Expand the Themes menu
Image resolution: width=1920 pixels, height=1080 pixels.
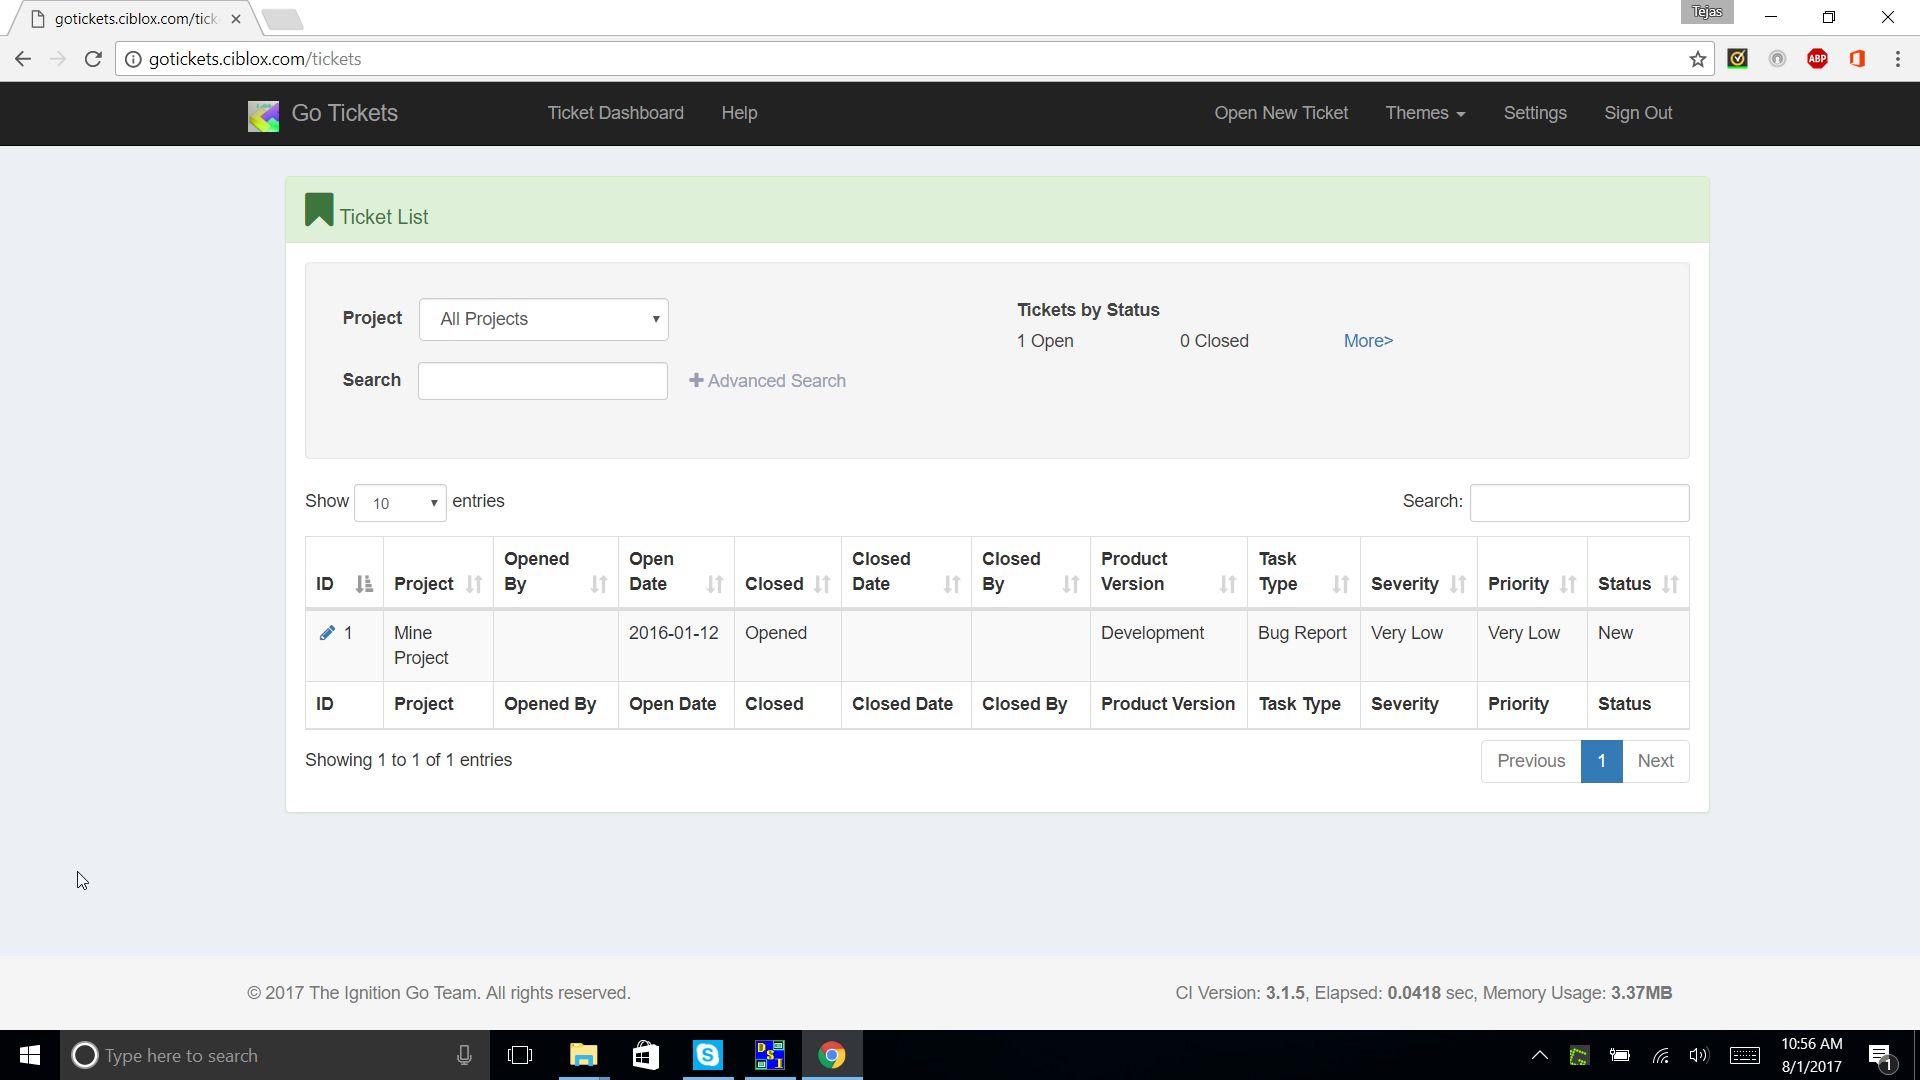(1424, 113)
